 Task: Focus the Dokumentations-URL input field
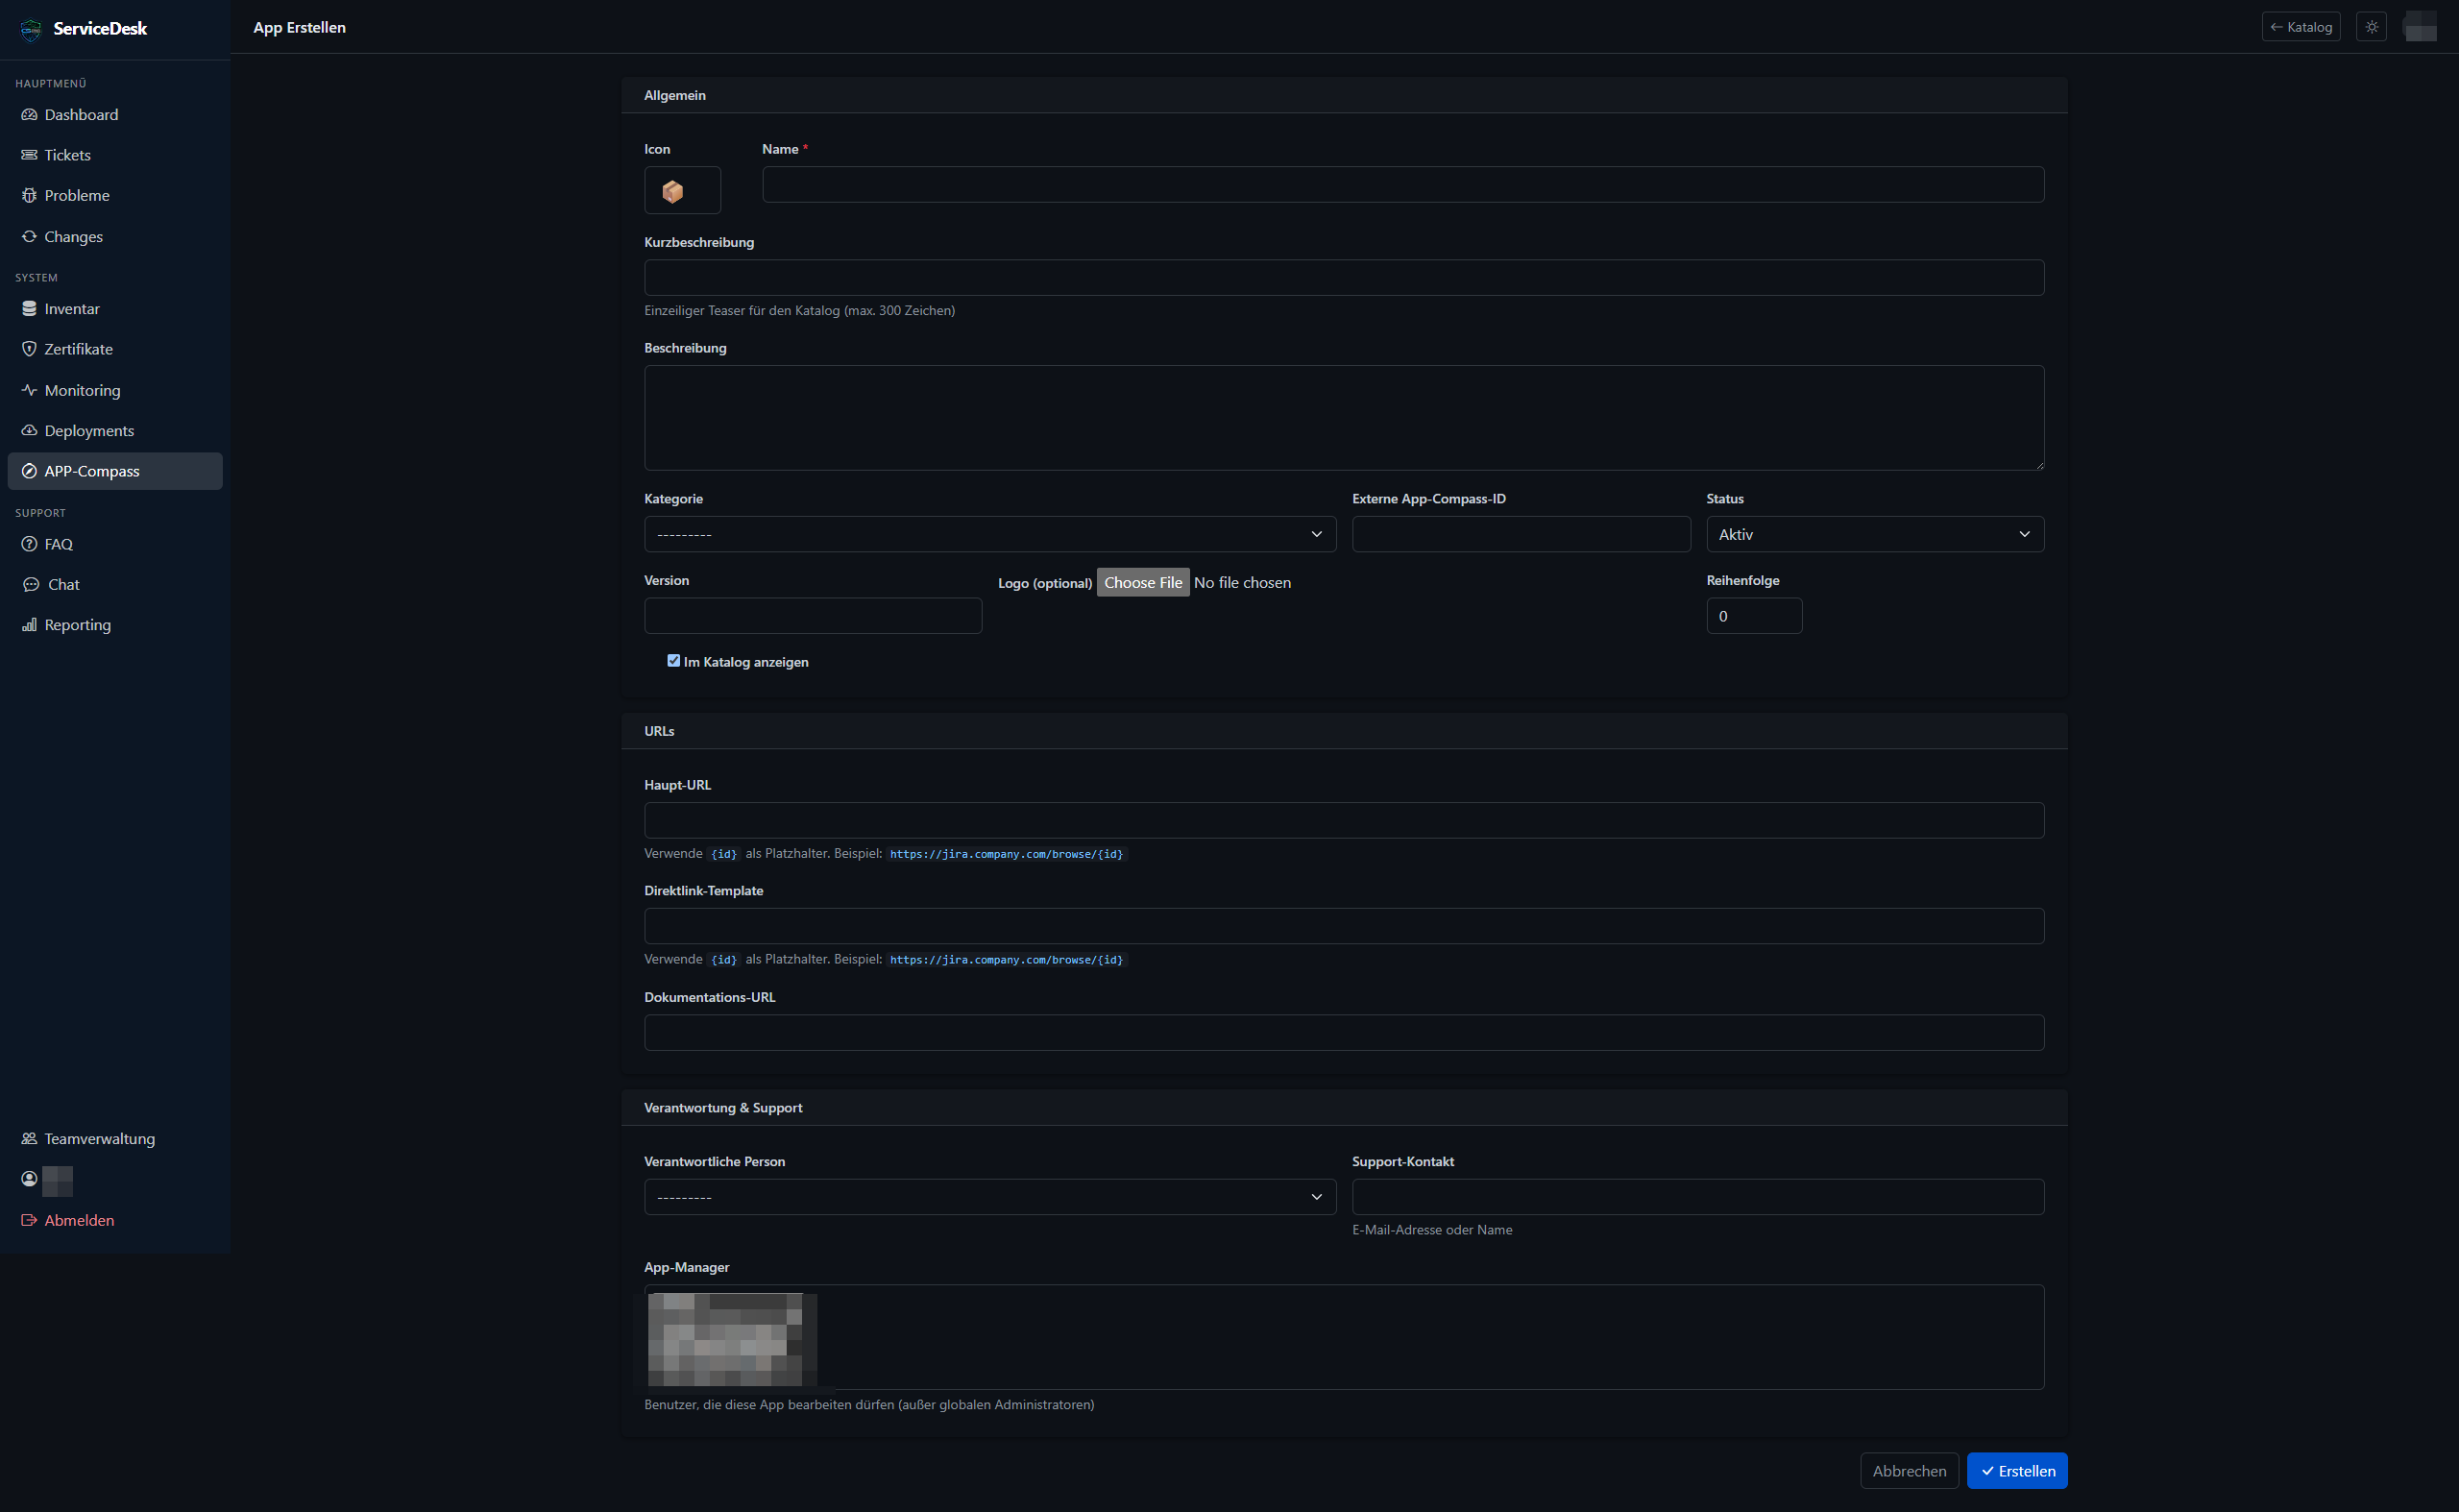pyautogui.click(x=1344, y=1033)
